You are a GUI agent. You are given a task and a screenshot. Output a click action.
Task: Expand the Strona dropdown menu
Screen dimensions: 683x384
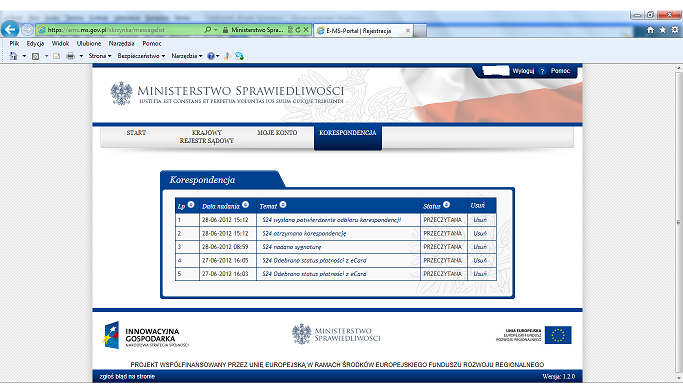click(x=100, y=56)
